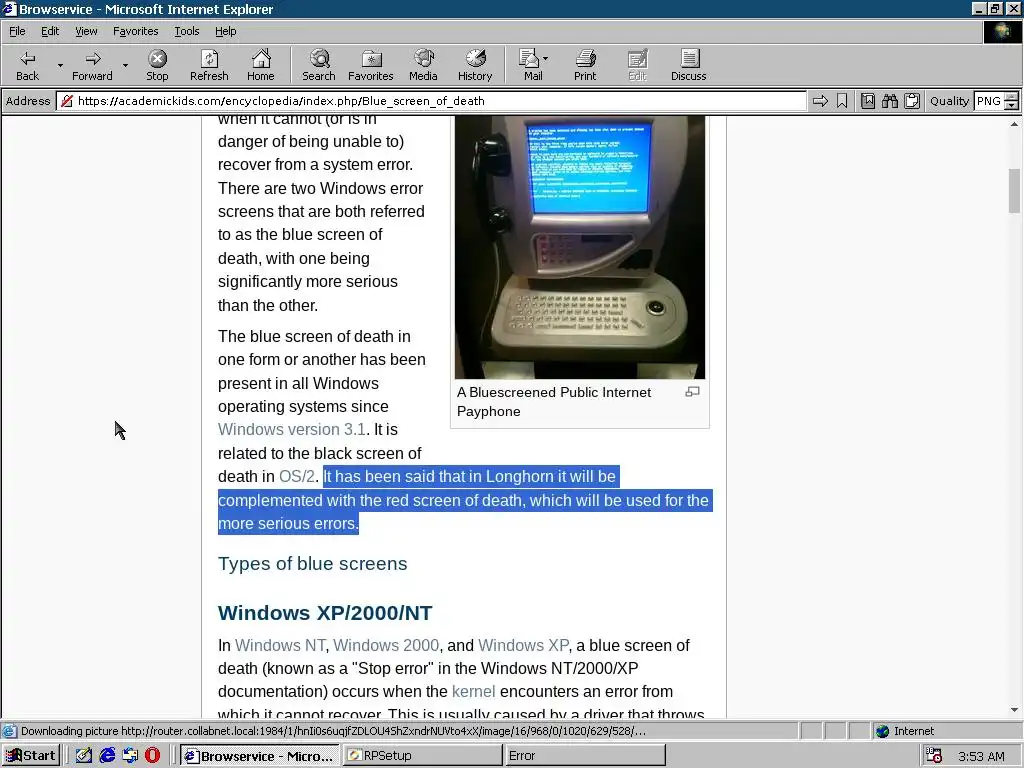Click the Go arrow next to address bar
Image resolution: width=1024 pixels, height=768 pixels.
820,101
